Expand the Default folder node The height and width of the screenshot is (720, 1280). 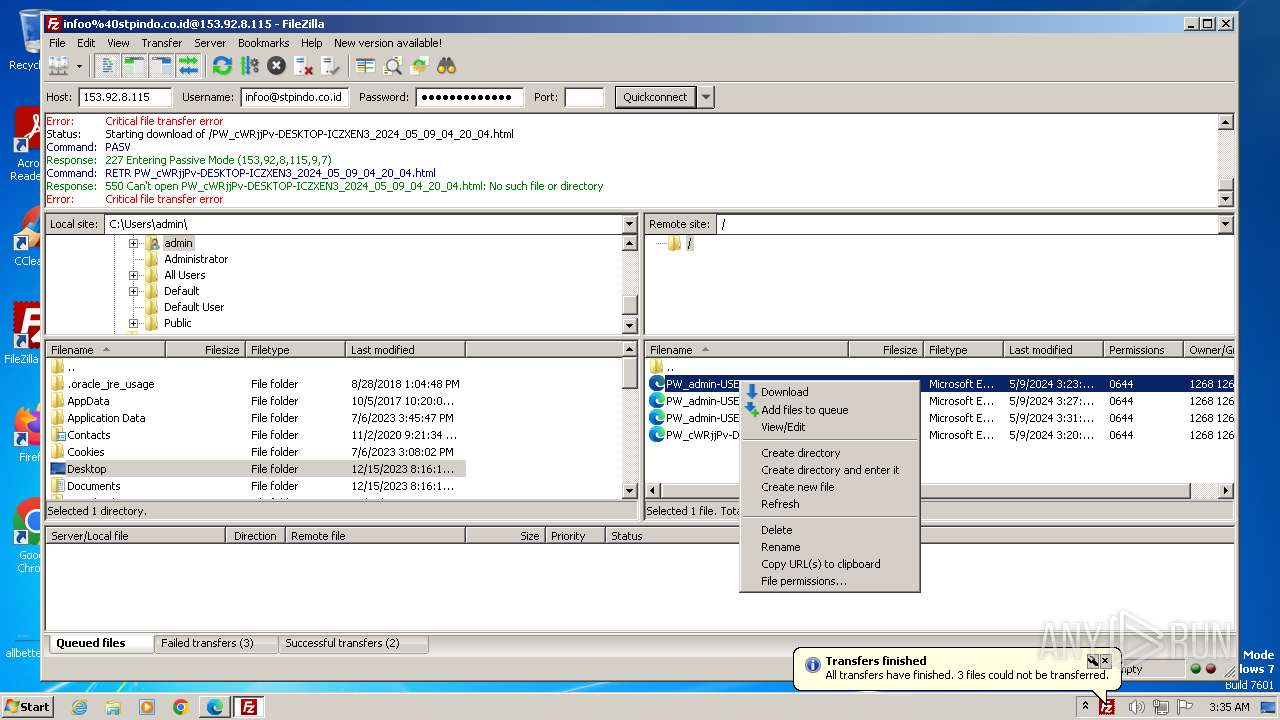[x=133, y=291]
